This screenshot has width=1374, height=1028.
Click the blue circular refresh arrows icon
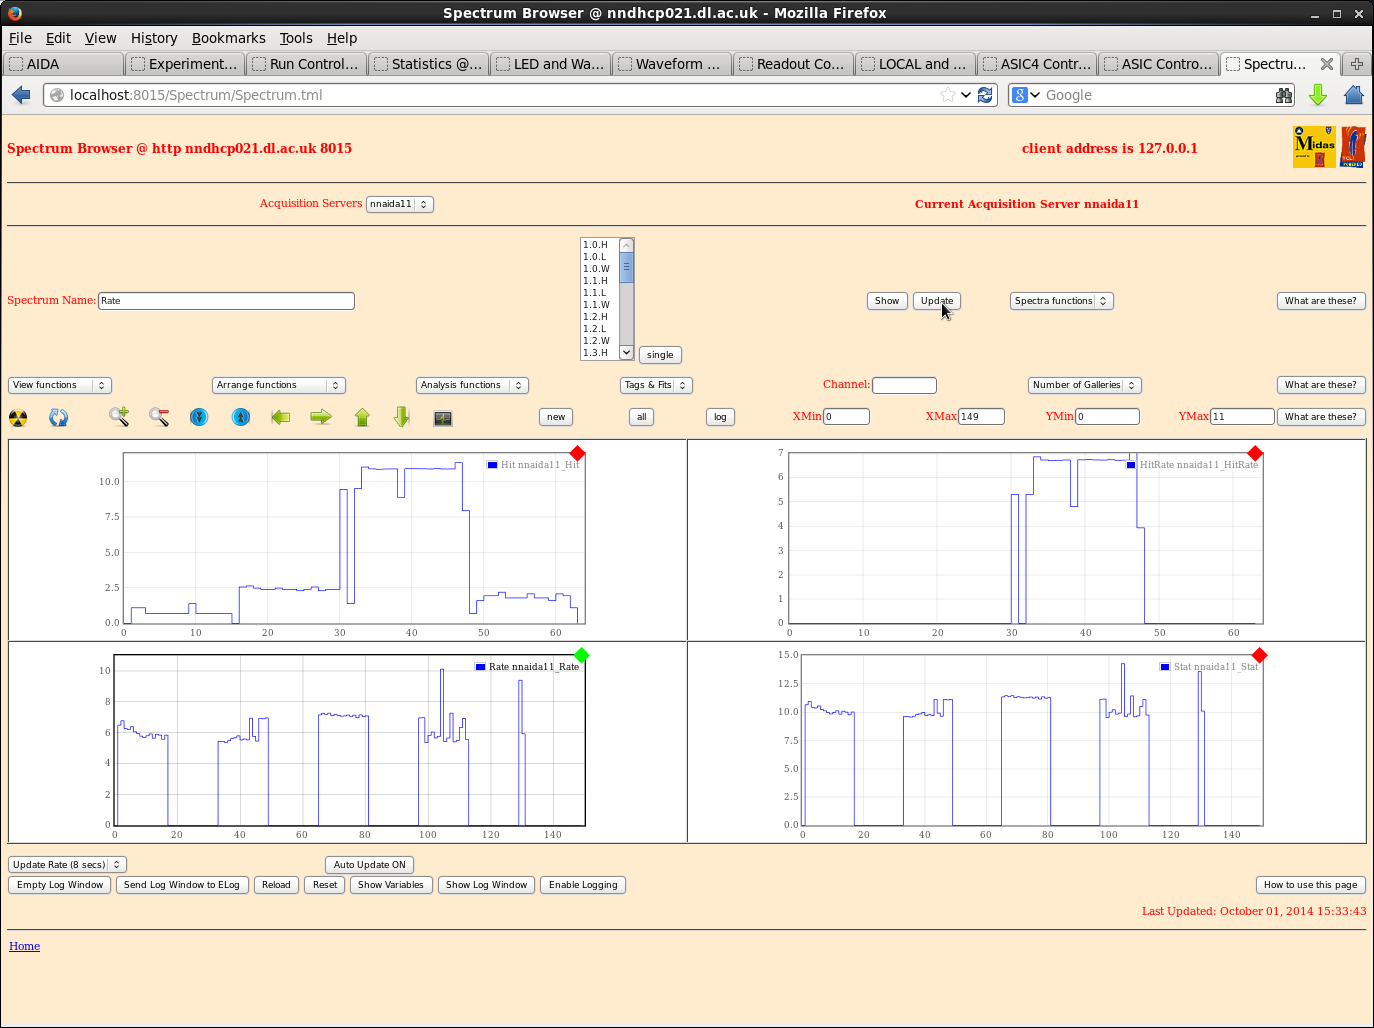[59, 418]
